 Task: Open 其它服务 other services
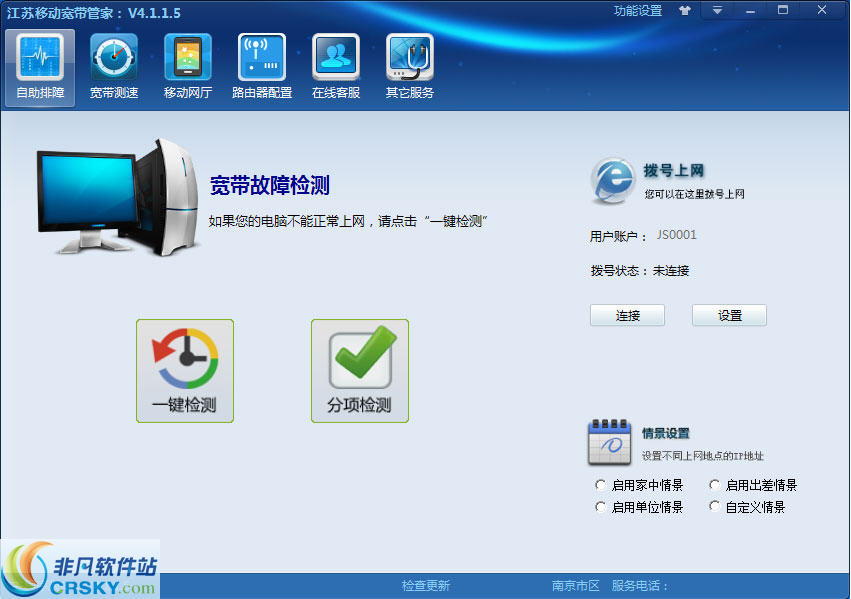click(410, 68)
